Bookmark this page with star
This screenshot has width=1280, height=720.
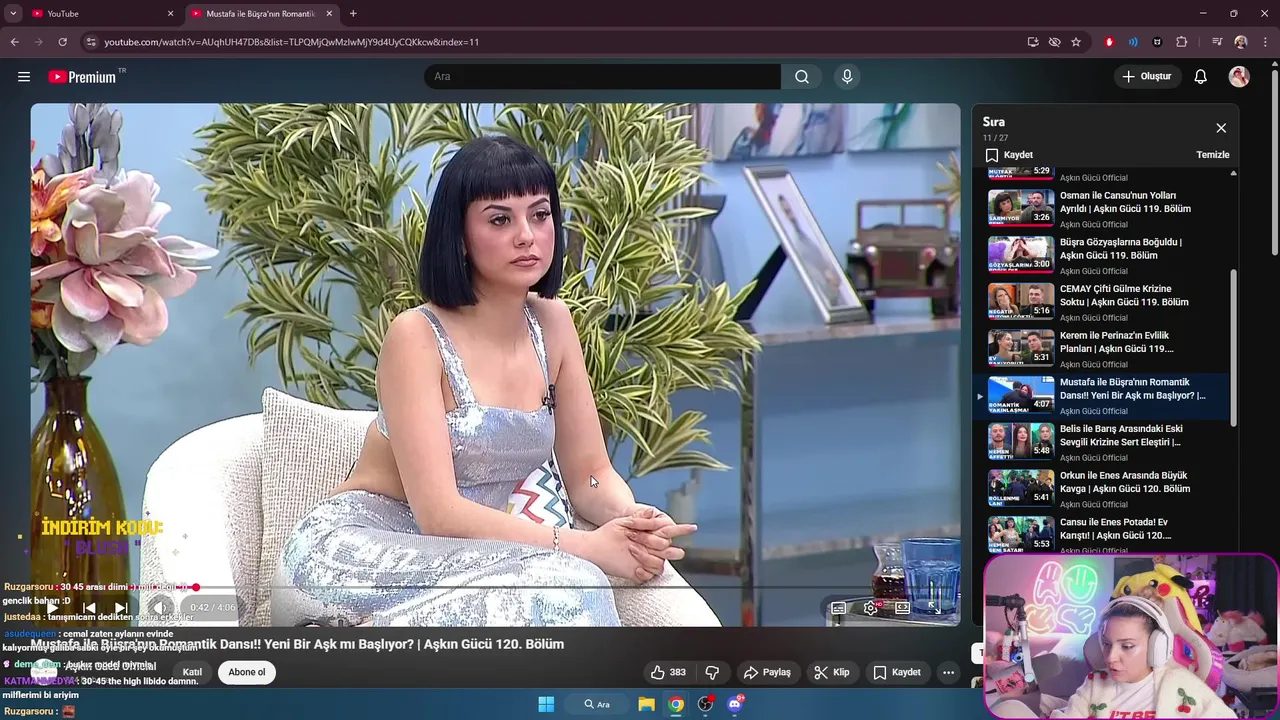(x=1076, y=42)
